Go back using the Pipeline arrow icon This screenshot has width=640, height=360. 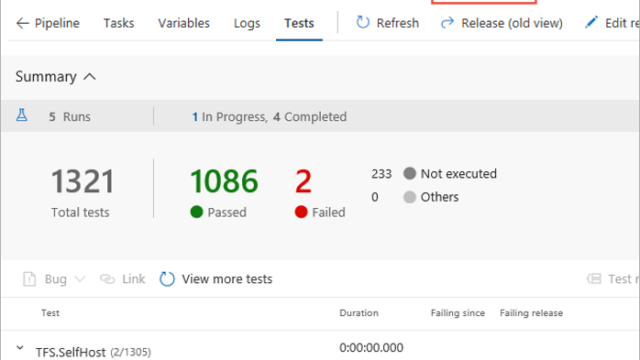22,23
